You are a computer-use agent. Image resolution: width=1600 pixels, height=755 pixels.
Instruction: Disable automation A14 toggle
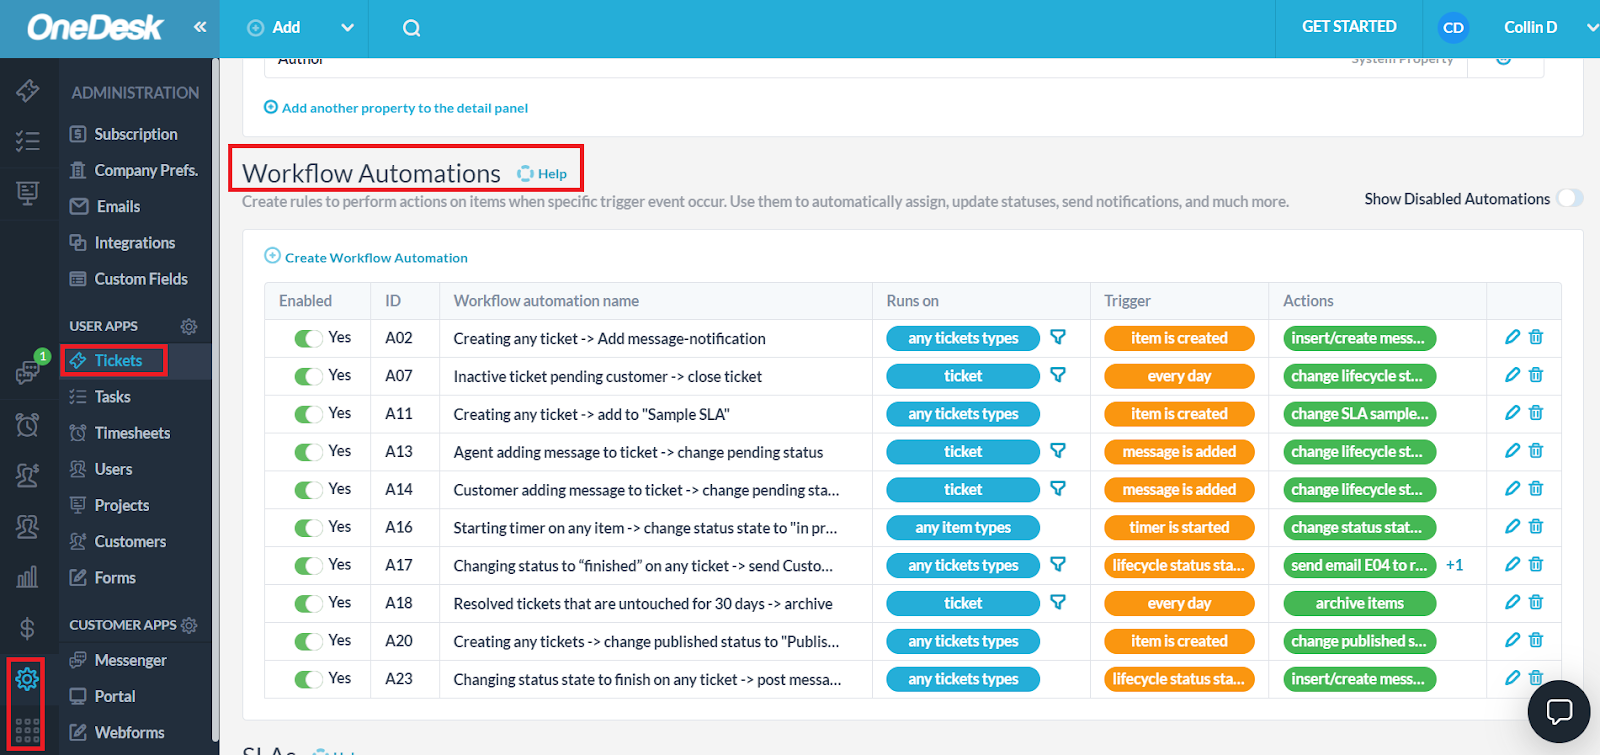click(x=308, y=491)
